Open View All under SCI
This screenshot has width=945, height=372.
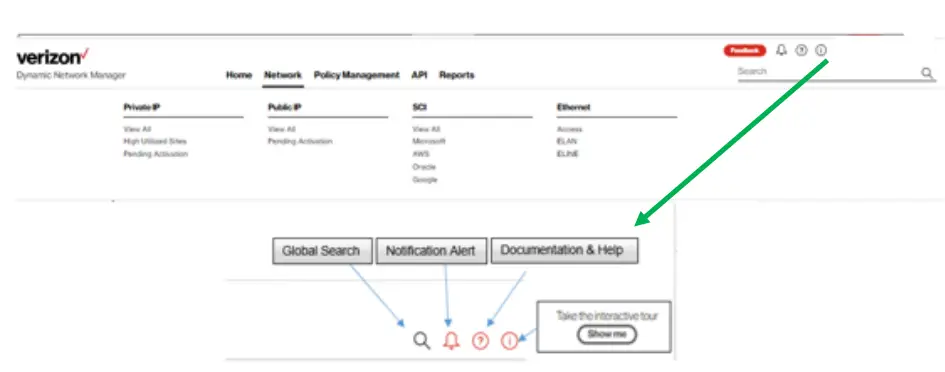click(x=426, y=129)
